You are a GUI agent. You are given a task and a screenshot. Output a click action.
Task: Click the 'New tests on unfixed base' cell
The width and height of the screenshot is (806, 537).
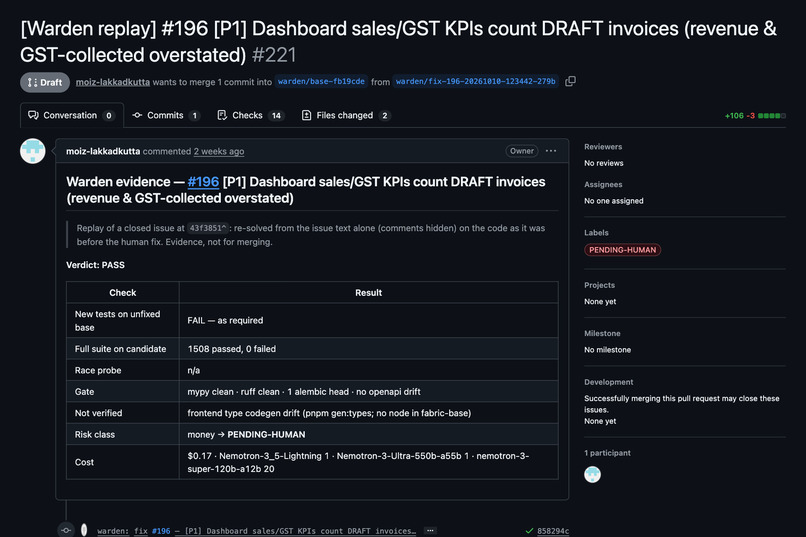(x=123, y=320)
